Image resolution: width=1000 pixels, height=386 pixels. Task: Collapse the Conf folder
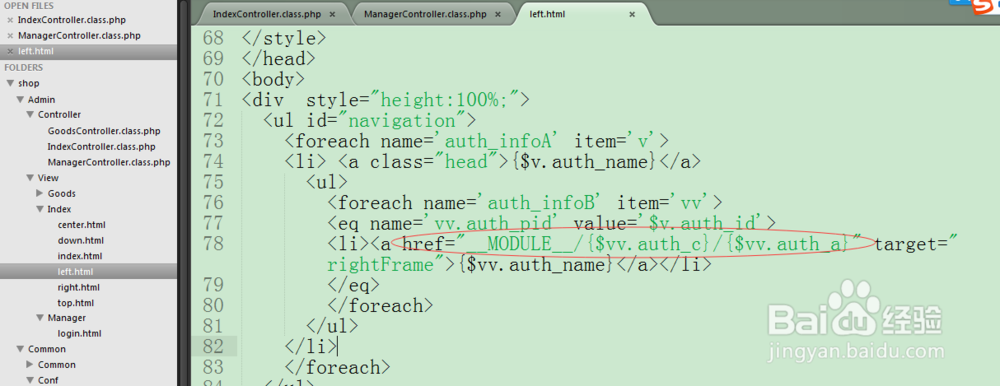click(31, 380)
